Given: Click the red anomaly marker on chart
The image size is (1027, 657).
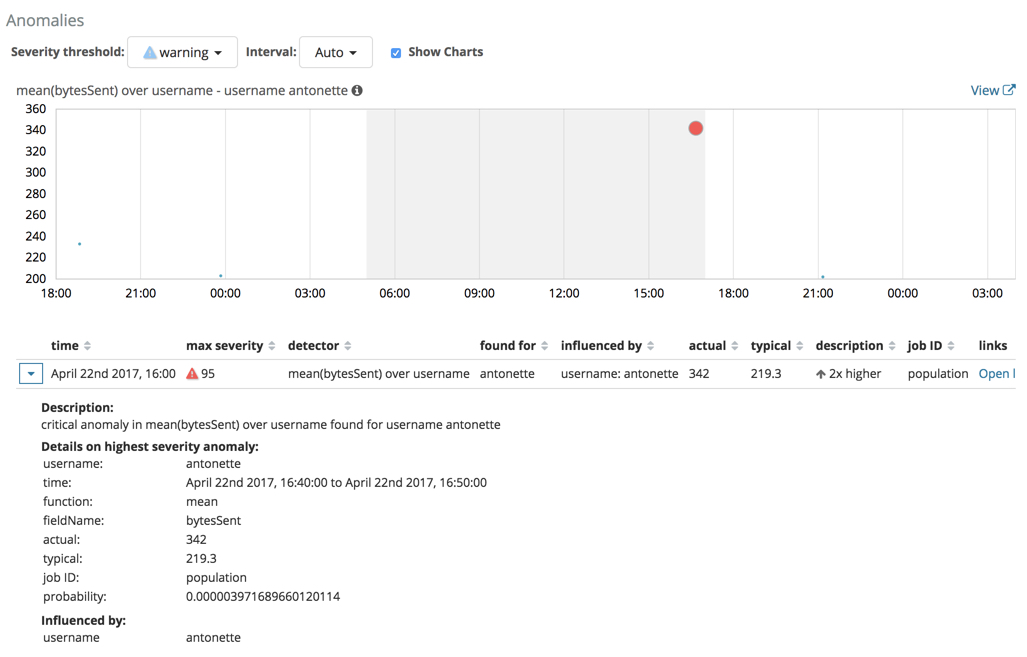Looking at the screenshot, I should [x=695, y=128].
